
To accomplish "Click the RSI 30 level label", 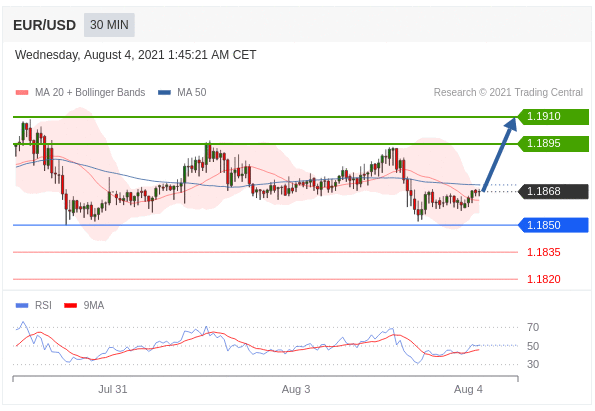I will [533, 364].
